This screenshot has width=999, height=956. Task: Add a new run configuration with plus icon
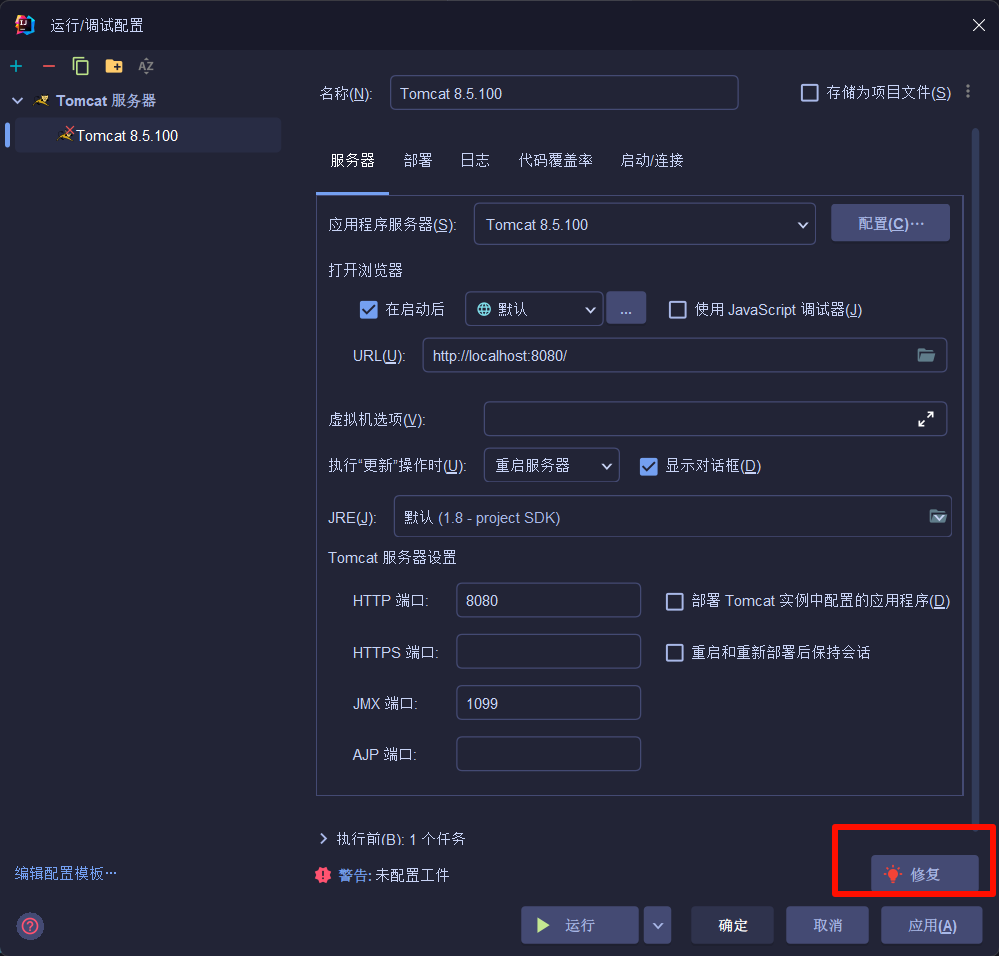17,66
